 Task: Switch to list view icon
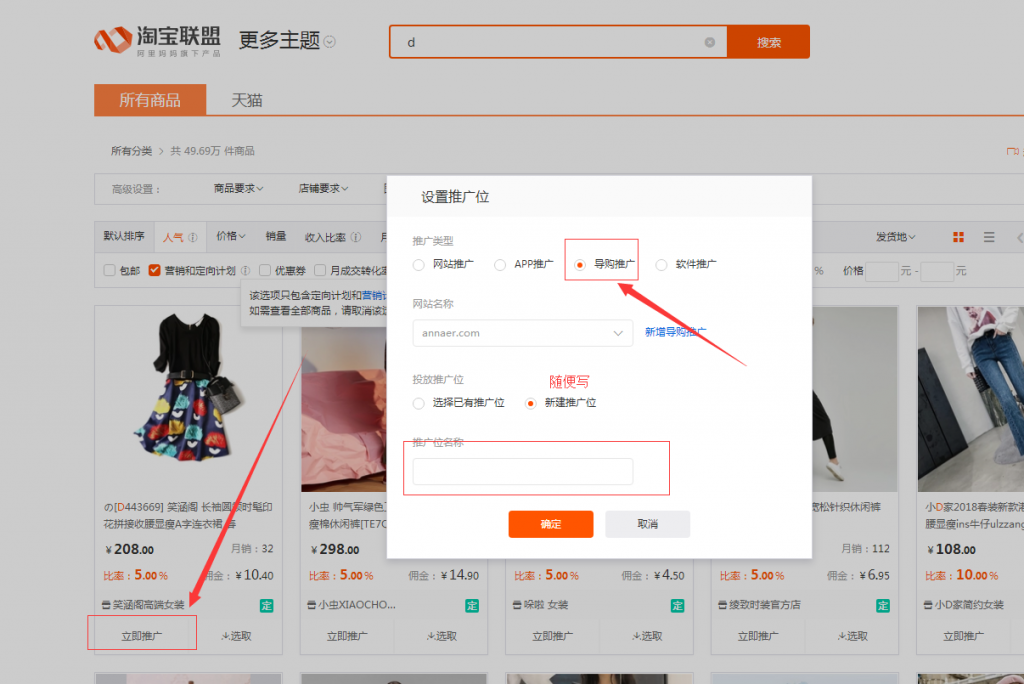tap(989, 237)
